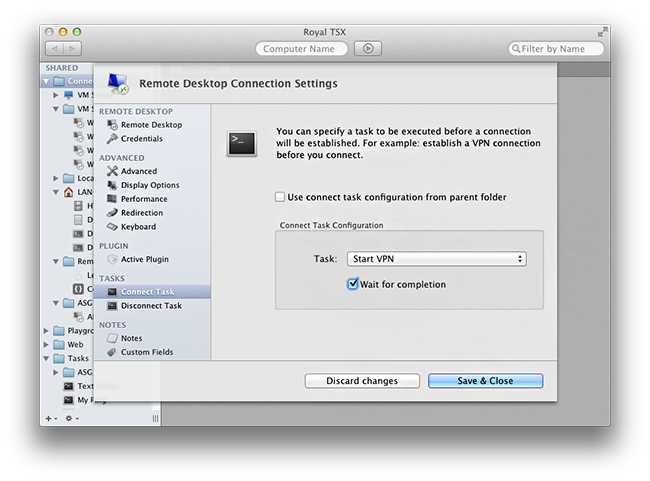This screenshot has width=650, height=481.
Task: Collapse the LAN folder triangle
Action: pos(56,192)
